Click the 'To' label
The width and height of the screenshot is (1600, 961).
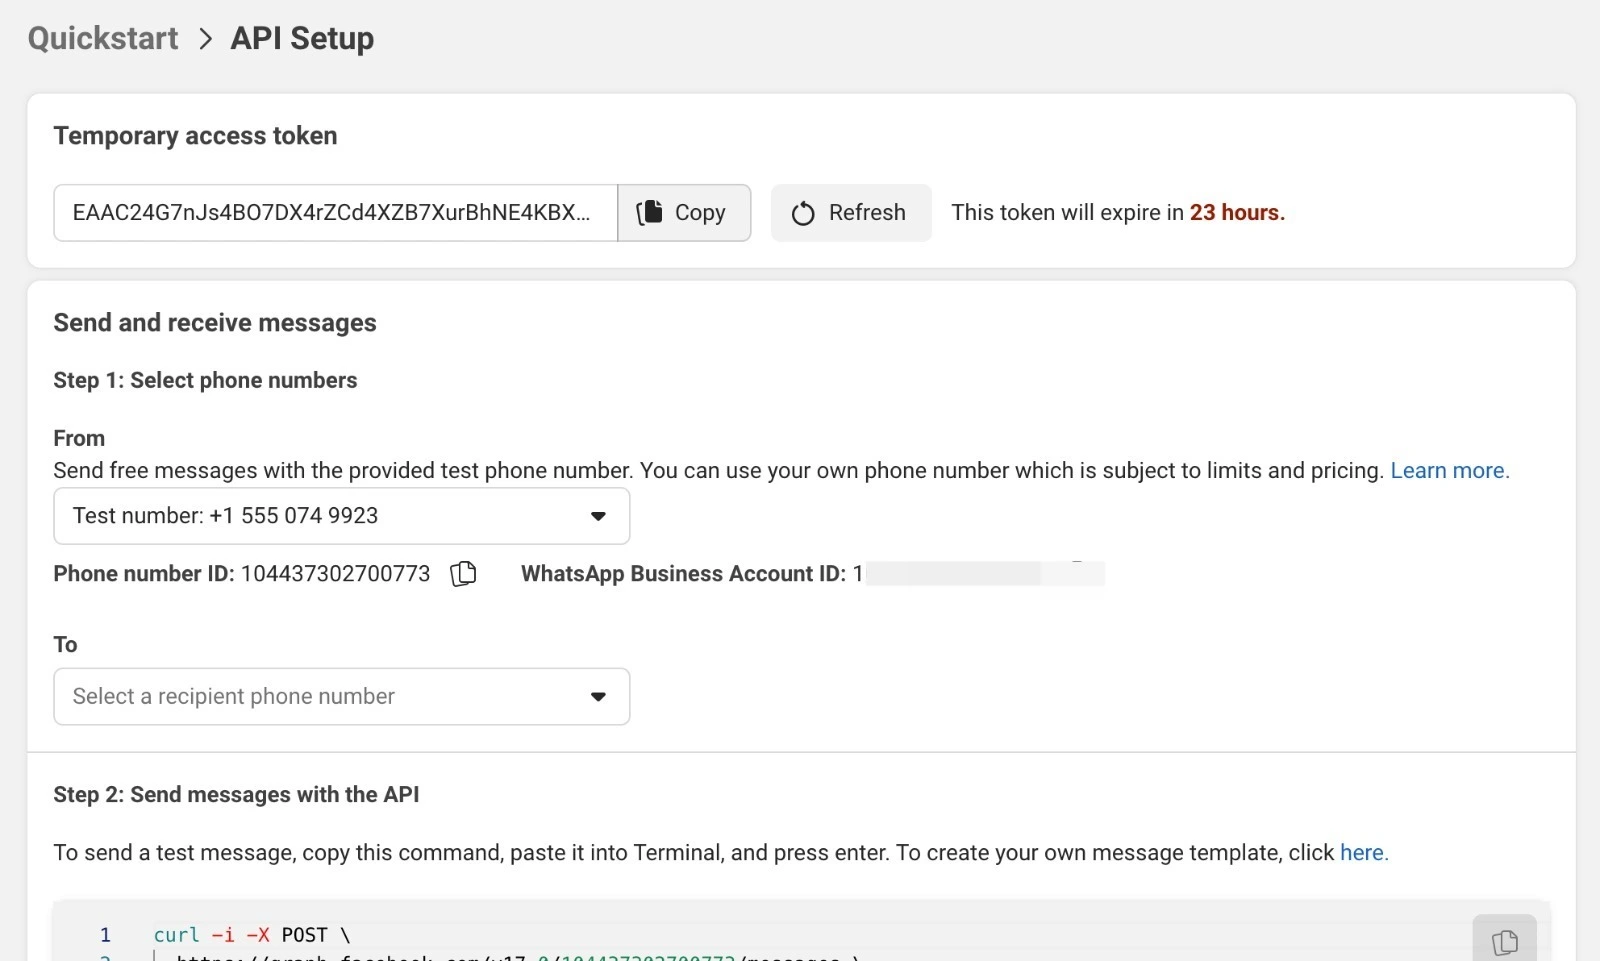(x=66, y=645)
